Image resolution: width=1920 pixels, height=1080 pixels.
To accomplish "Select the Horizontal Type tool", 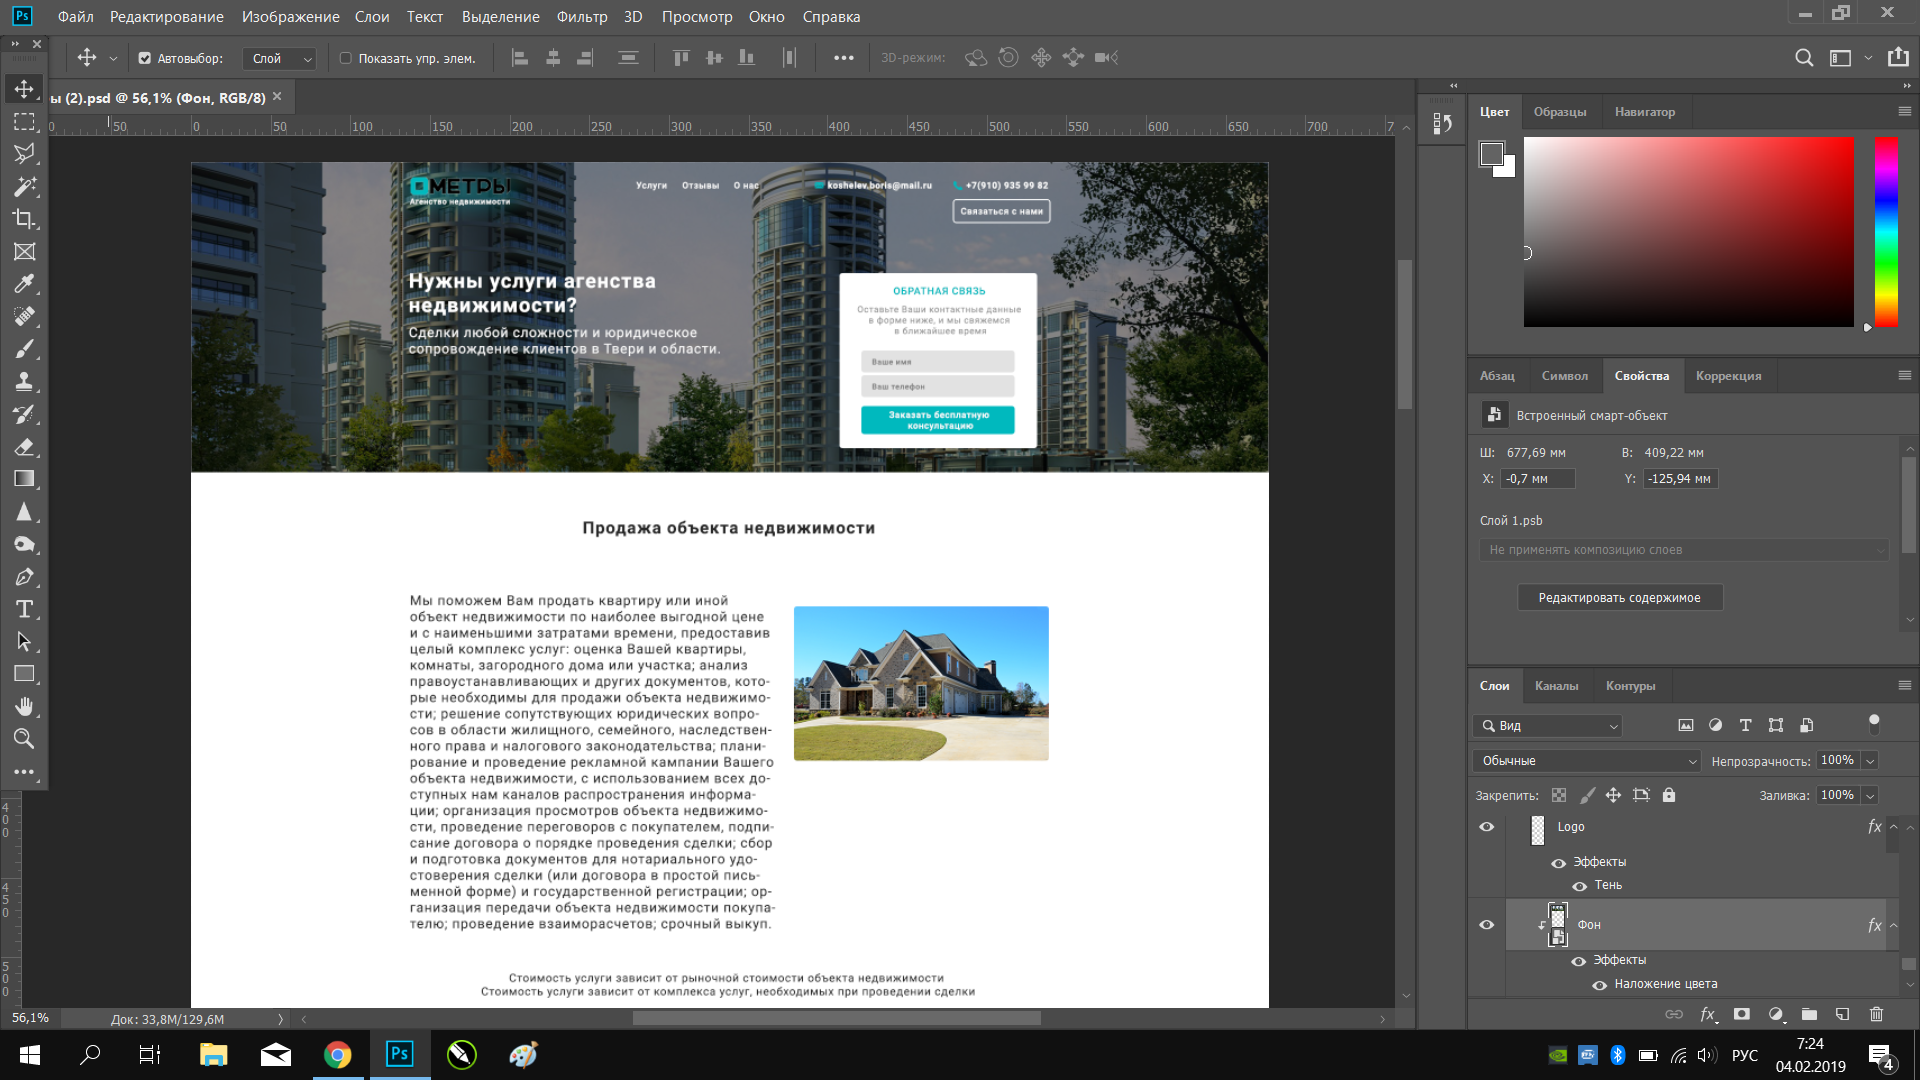I will point(24,609).
